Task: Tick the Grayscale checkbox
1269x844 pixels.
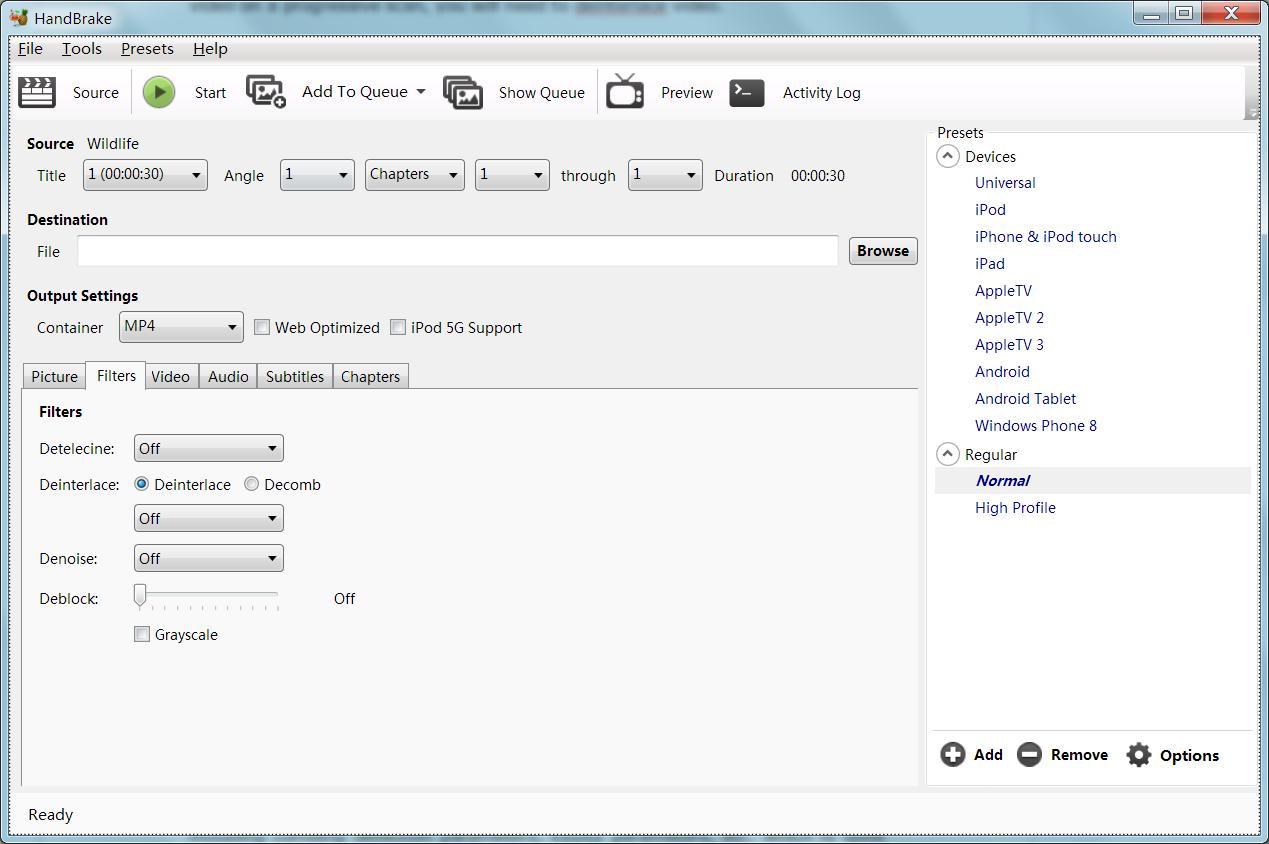Action: pos(142,634)
